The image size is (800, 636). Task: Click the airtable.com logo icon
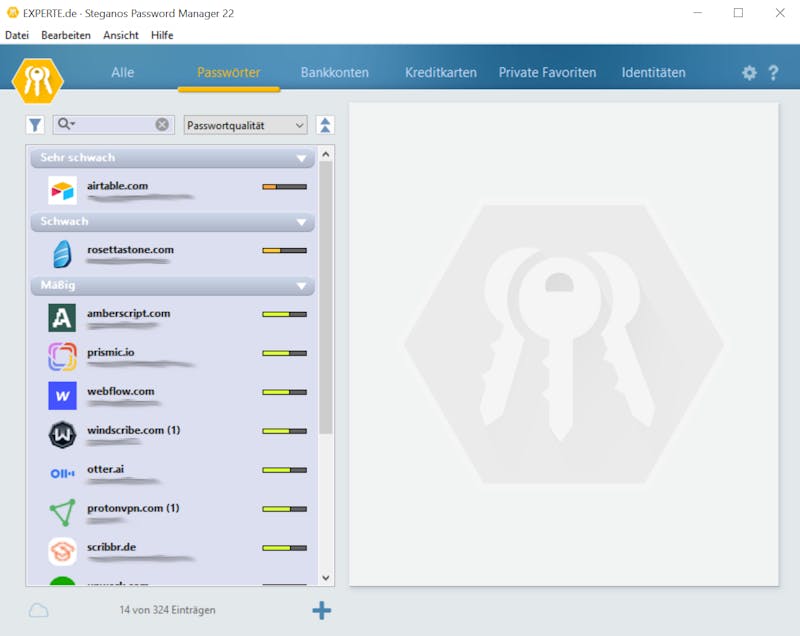(x=62, y=190)
